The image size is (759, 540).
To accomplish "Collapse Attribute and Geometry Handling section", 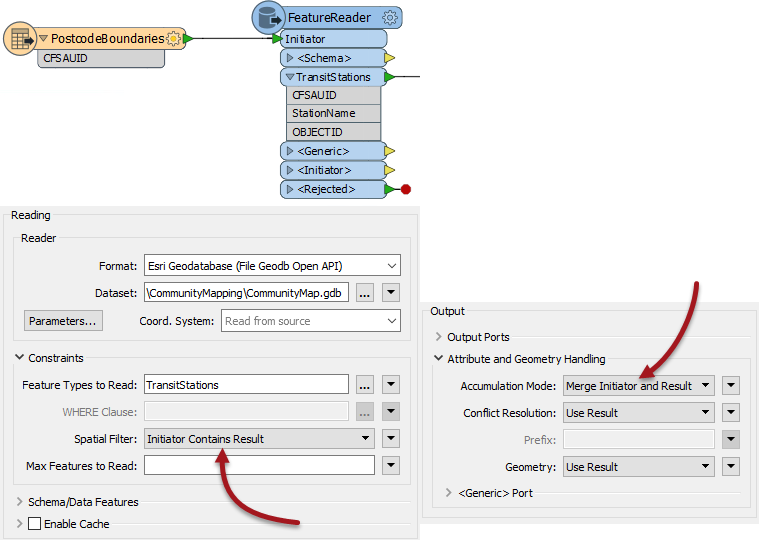I will pyautogui.click(x=439, y=359).
